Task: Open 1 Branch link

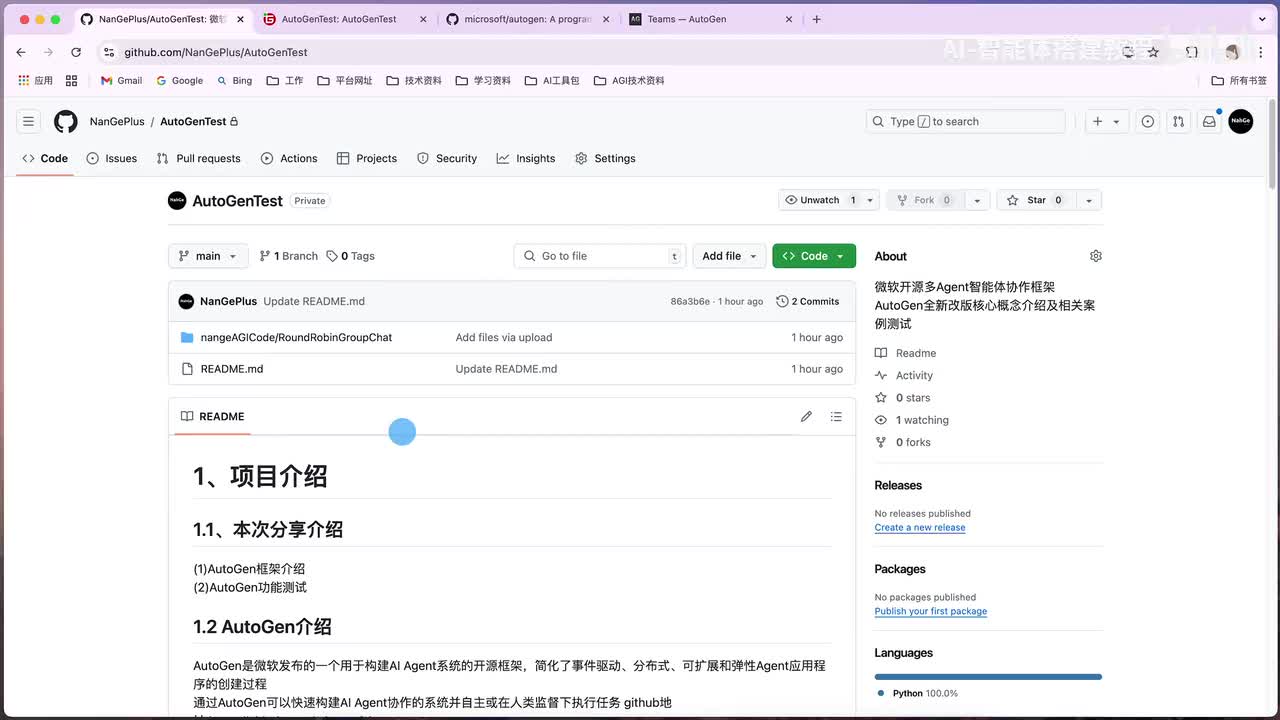Action: click(x=288, y=256)
